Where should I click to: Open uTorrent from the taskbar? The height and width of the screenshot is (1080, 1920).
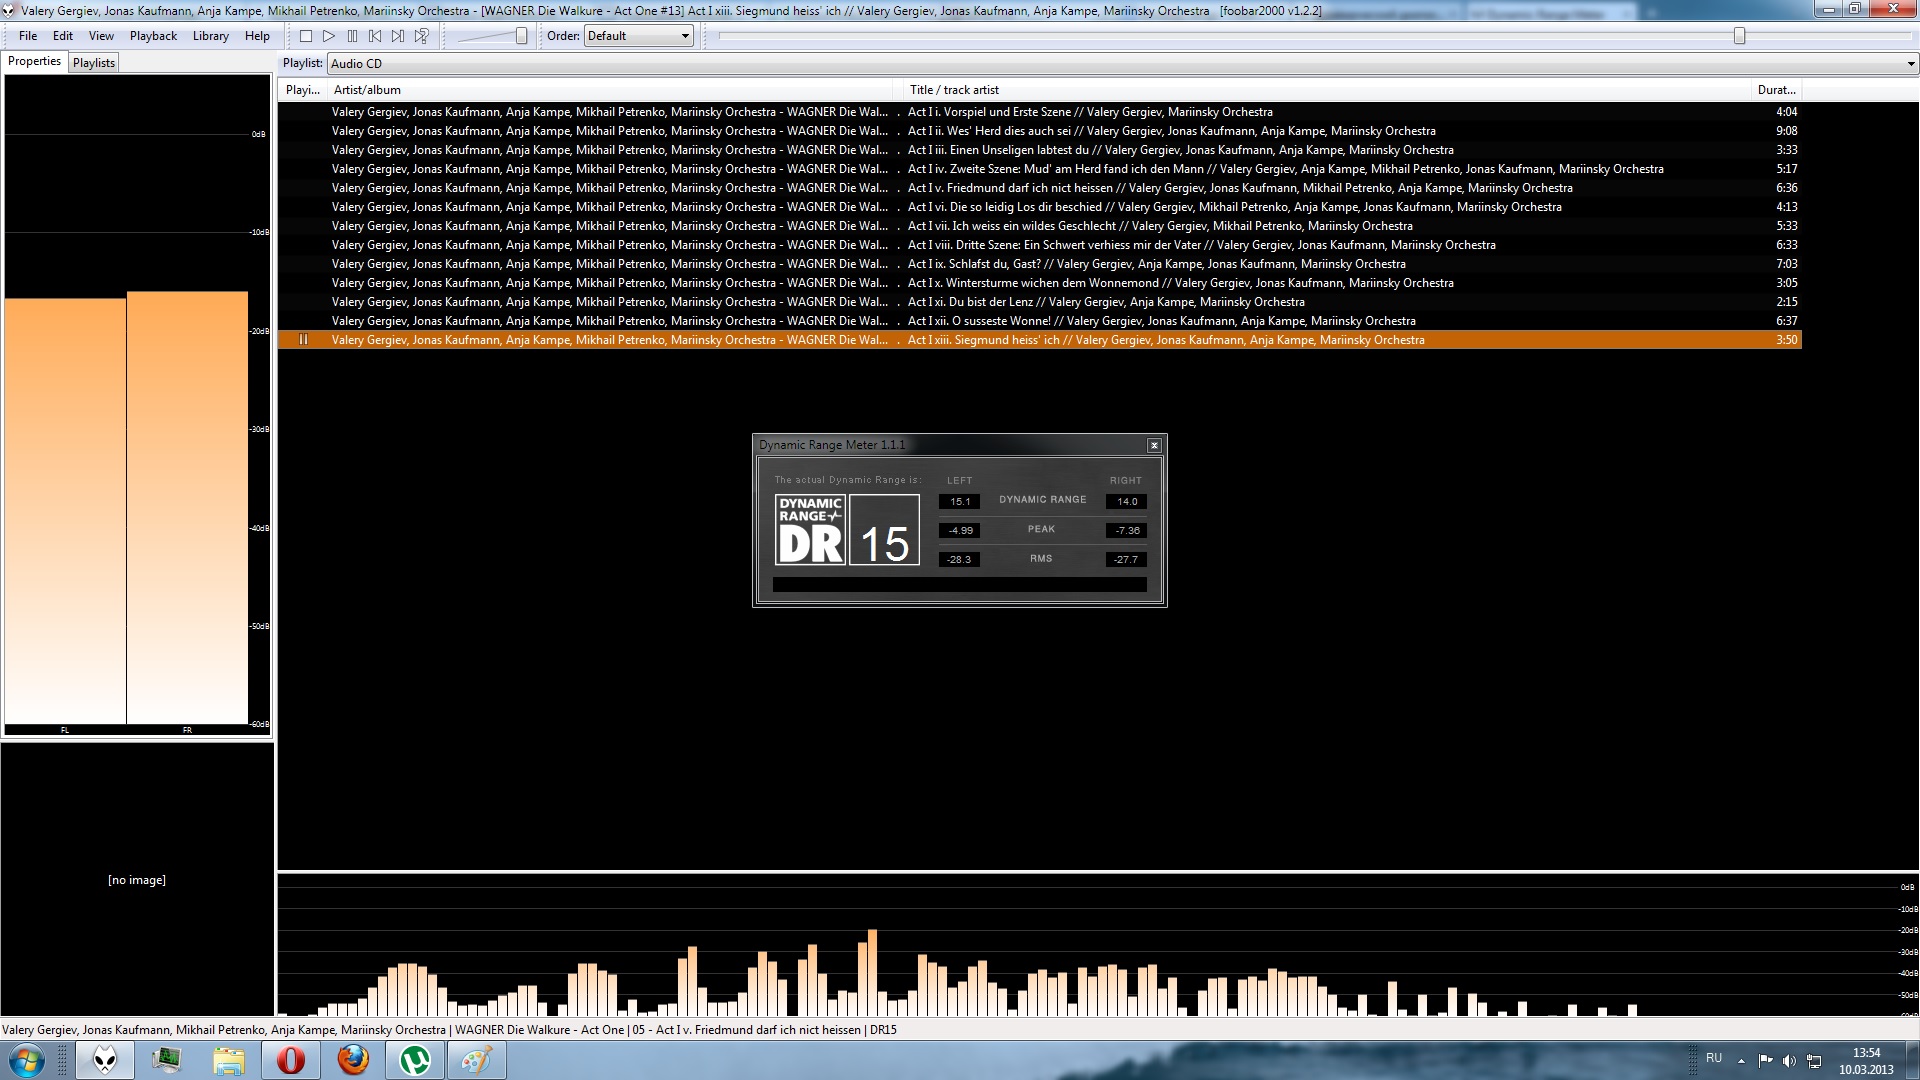point(415,1060)
